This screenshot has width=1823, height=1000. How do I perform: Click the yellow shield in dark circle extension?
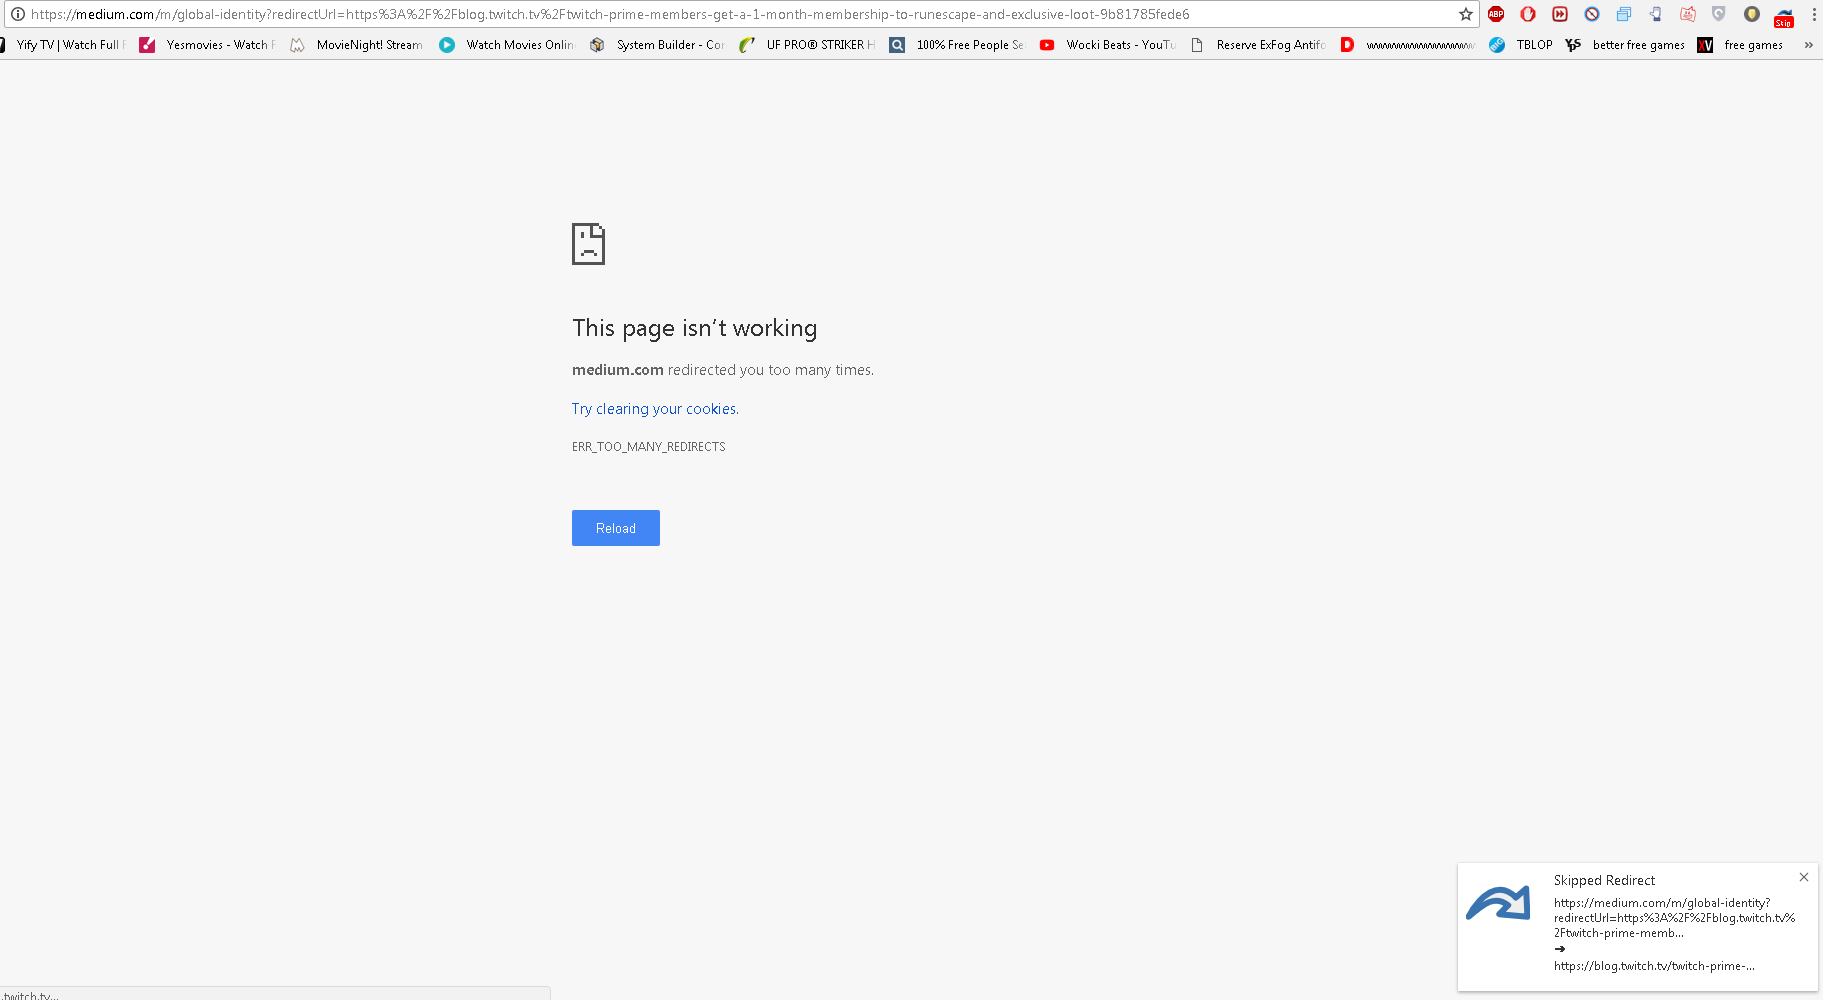pos(1752,14)
